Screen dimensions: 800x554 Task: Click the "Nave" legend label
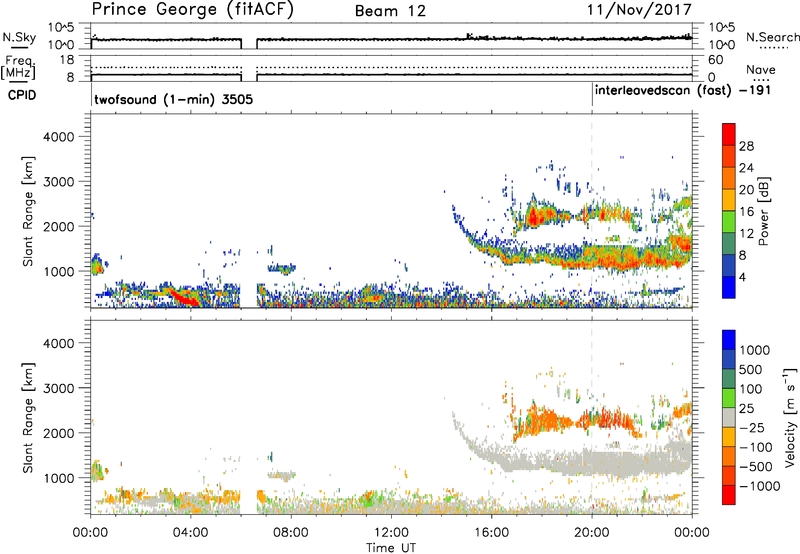pyautogui.click(x=760, y=69)
